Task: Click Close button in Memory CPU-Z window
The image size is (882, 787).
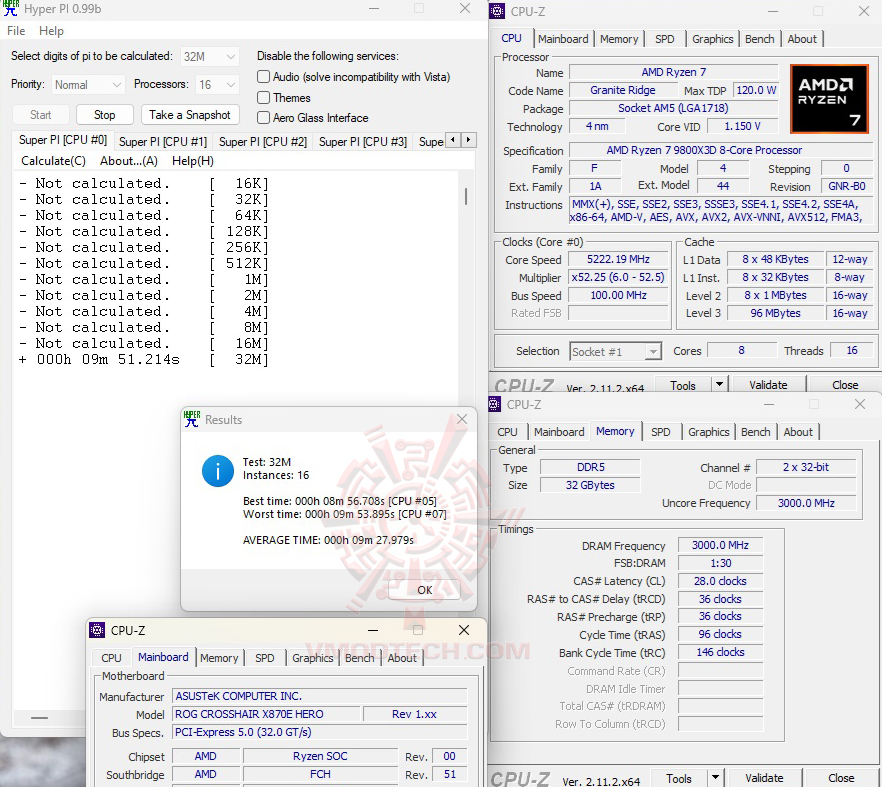Action: pos(841,778)
